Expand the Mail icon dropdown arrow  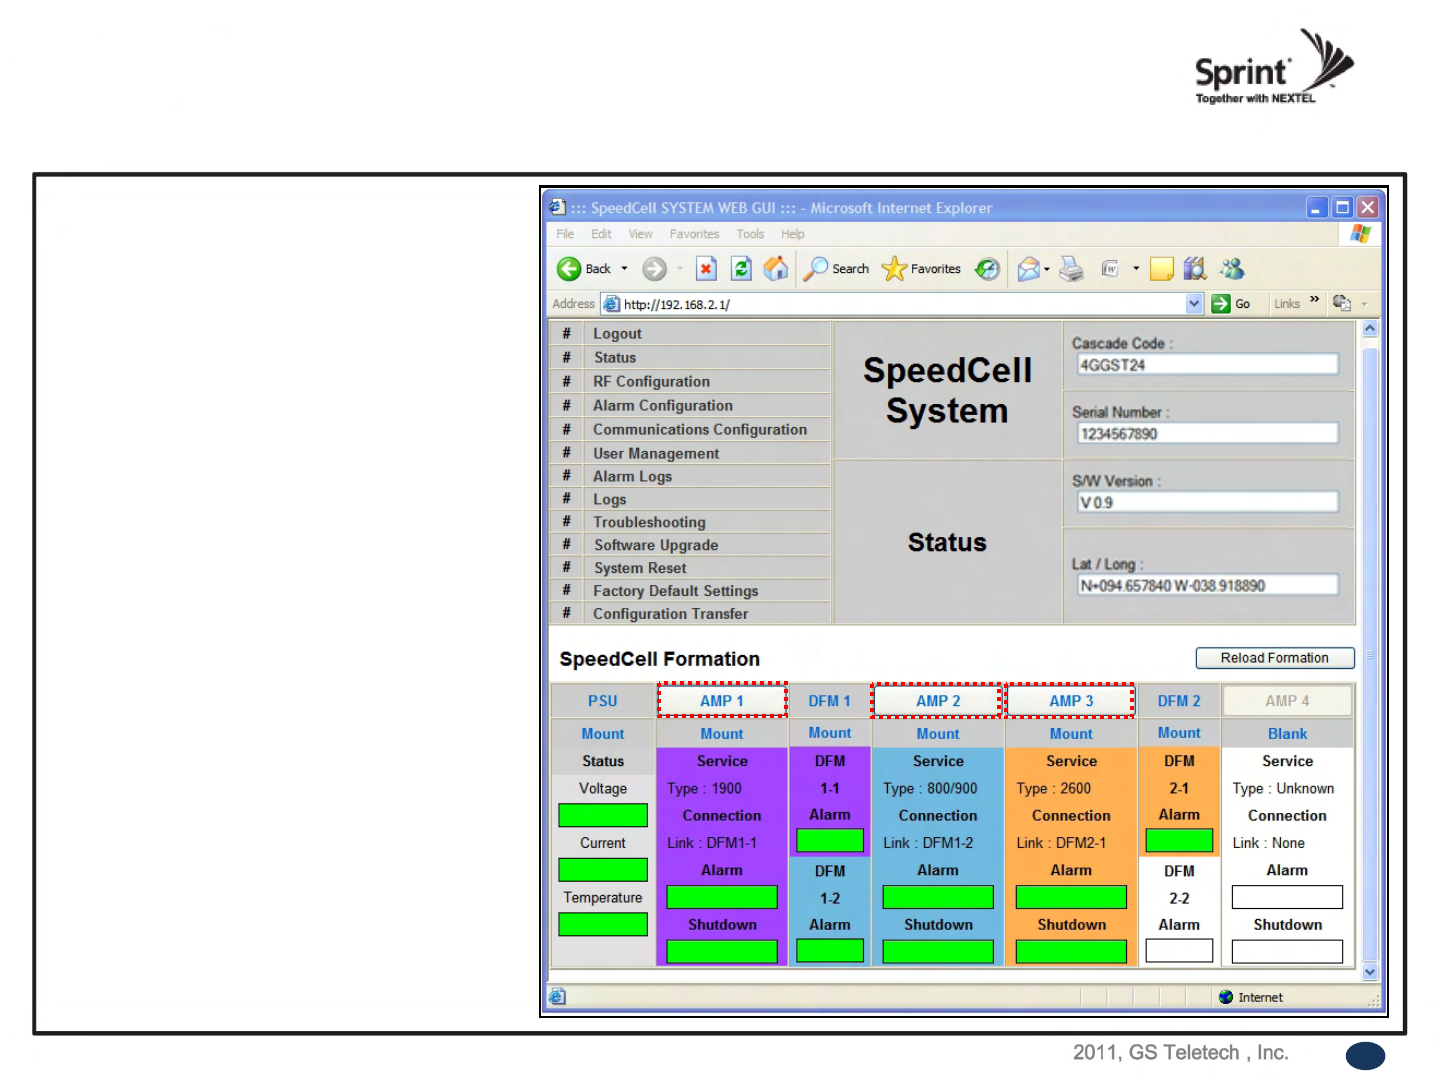pyautogui.click(x=1047, y=269)
